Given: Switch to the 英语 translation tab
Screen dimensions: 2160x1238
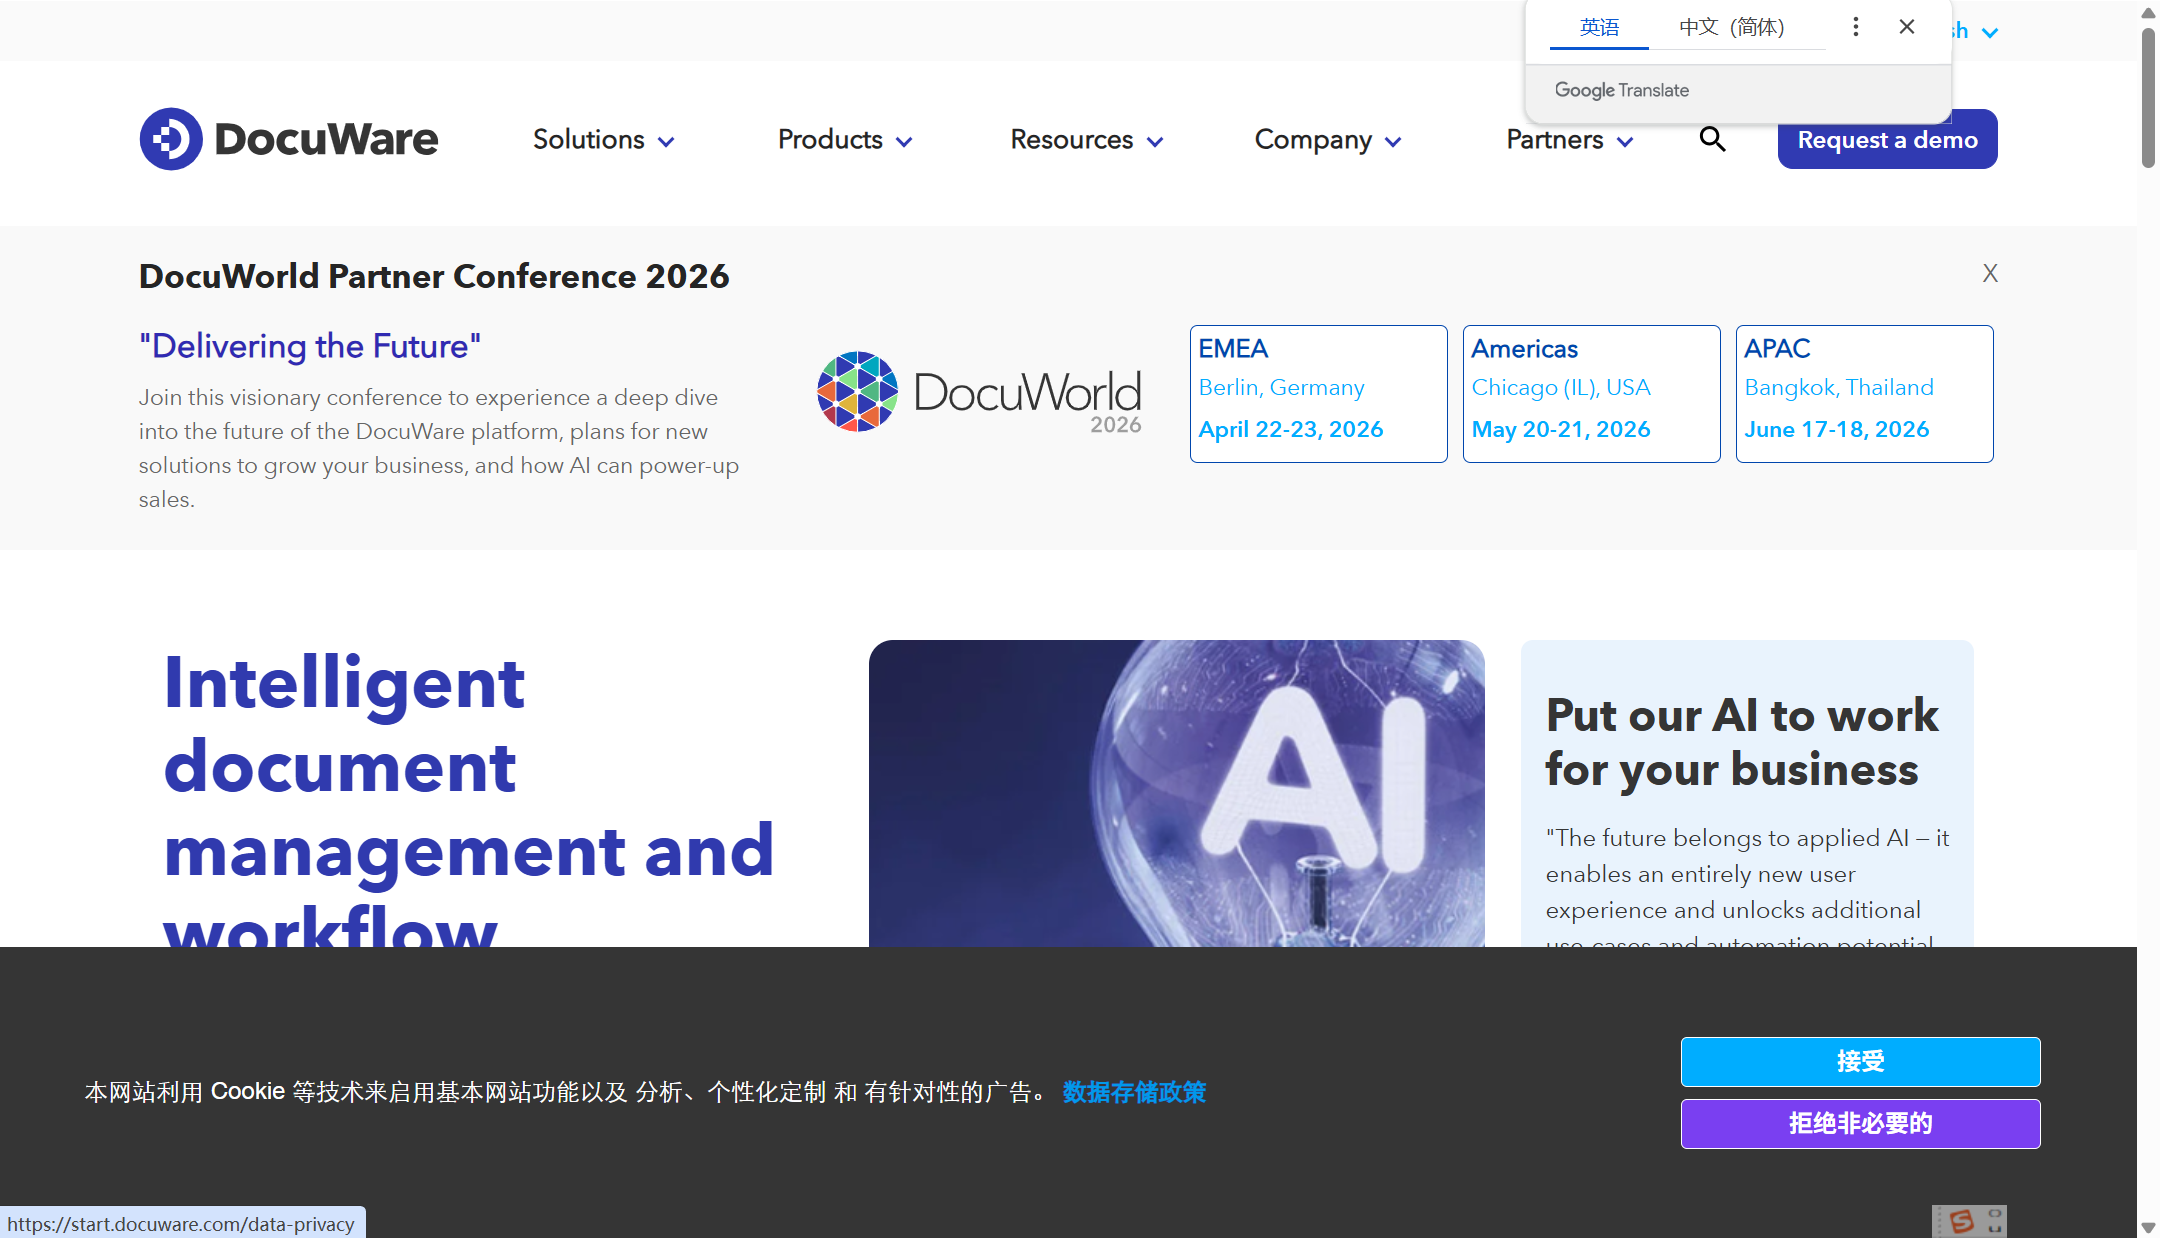Looking at the screenshot, I should [x=1599, y=28].
